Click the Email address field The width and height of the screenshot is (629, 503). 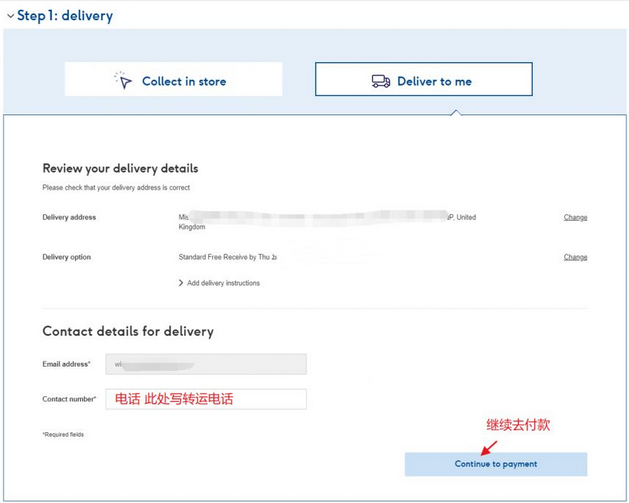point(206,364)
